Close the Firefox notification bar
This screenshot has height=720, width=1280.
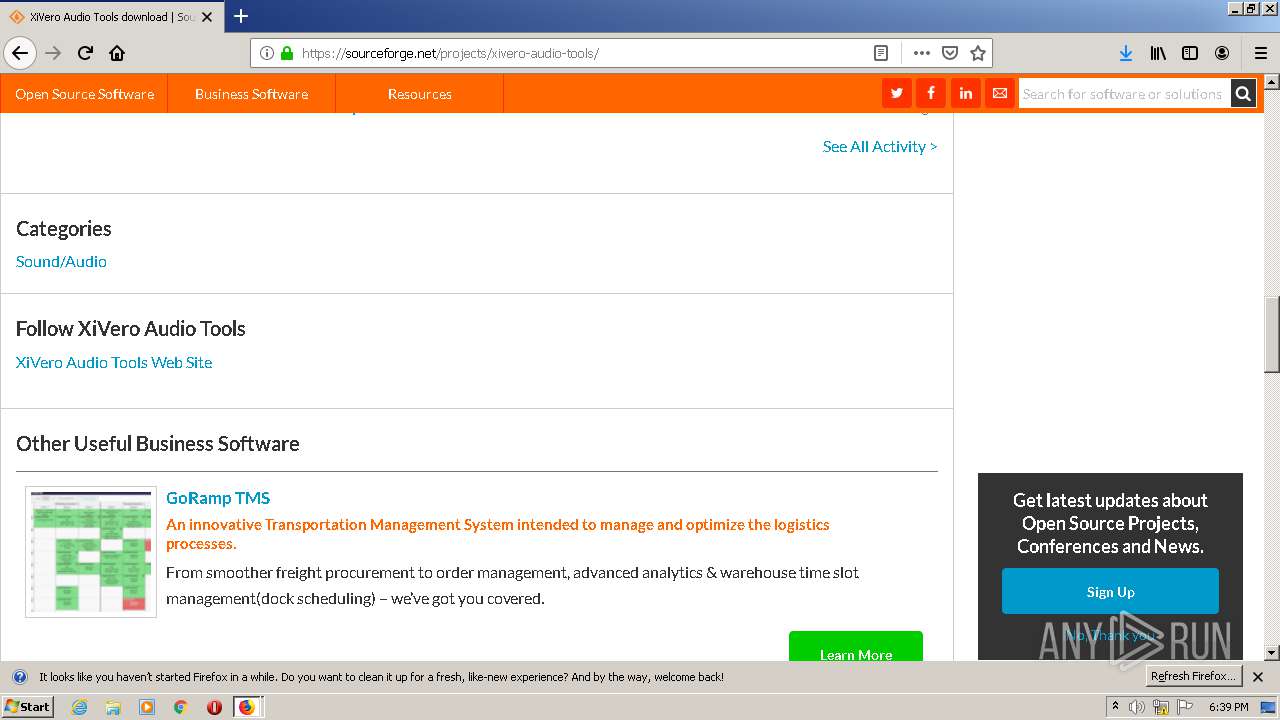tap(1258, 677)
